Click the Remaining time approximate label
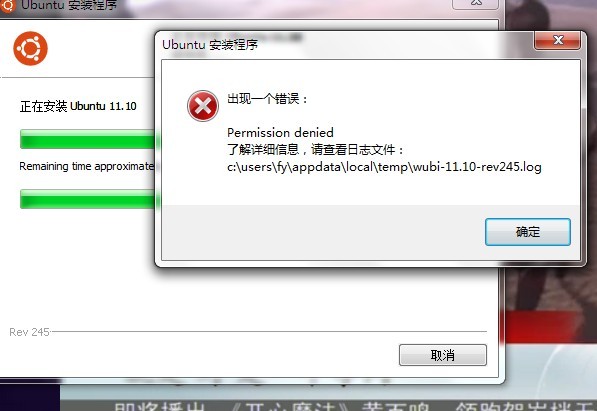 (86, 166)
